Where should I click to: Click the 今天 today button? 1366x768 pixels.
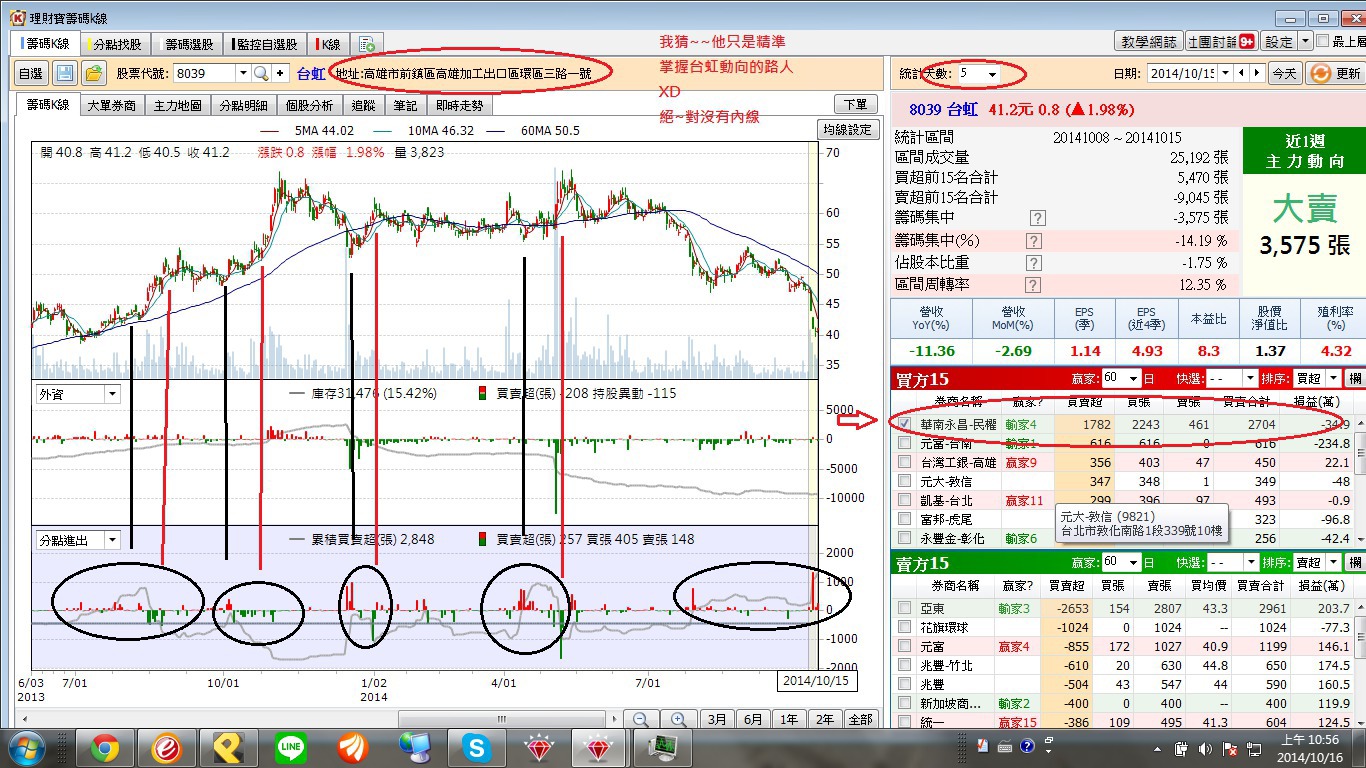tap(1284, 73)
